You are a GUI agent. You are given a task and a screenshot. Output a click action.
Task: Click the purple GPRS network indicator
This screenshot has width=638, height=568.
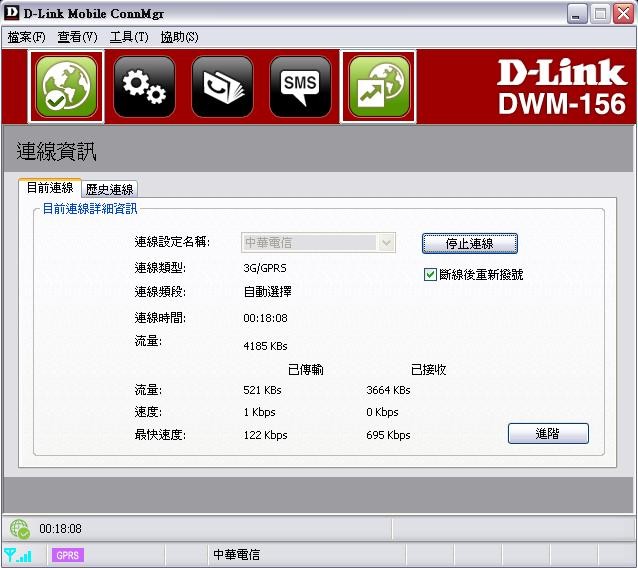68,555
